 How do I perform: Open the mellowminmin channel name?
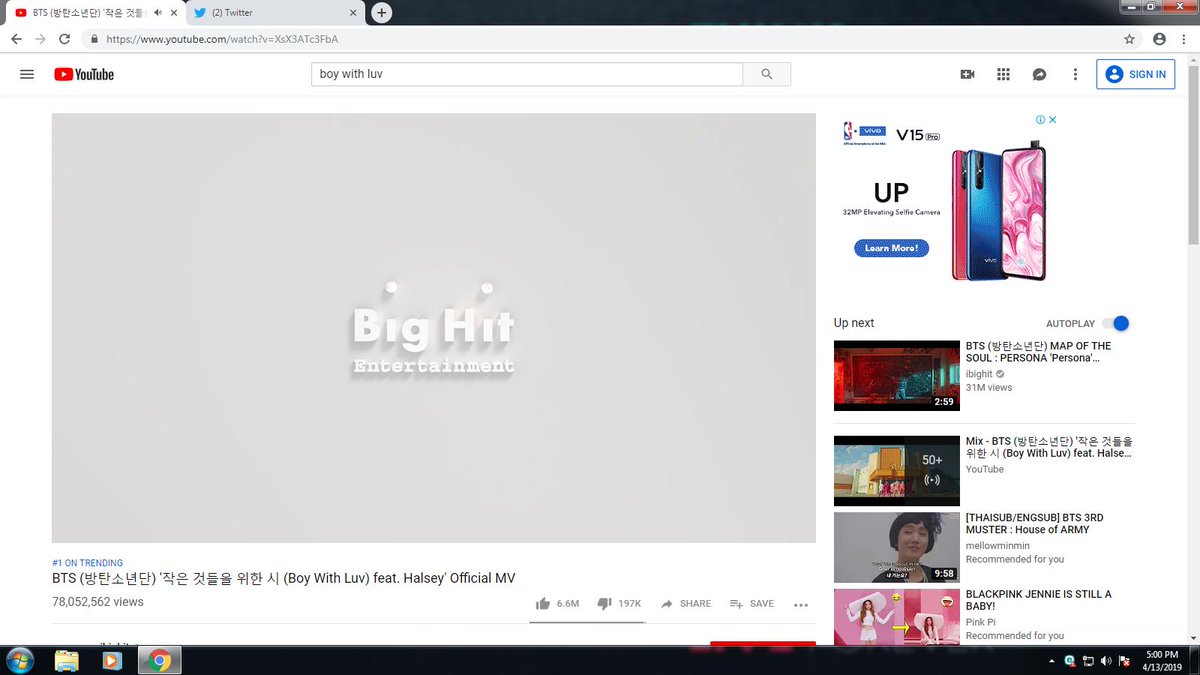[x=1000, y=546]
